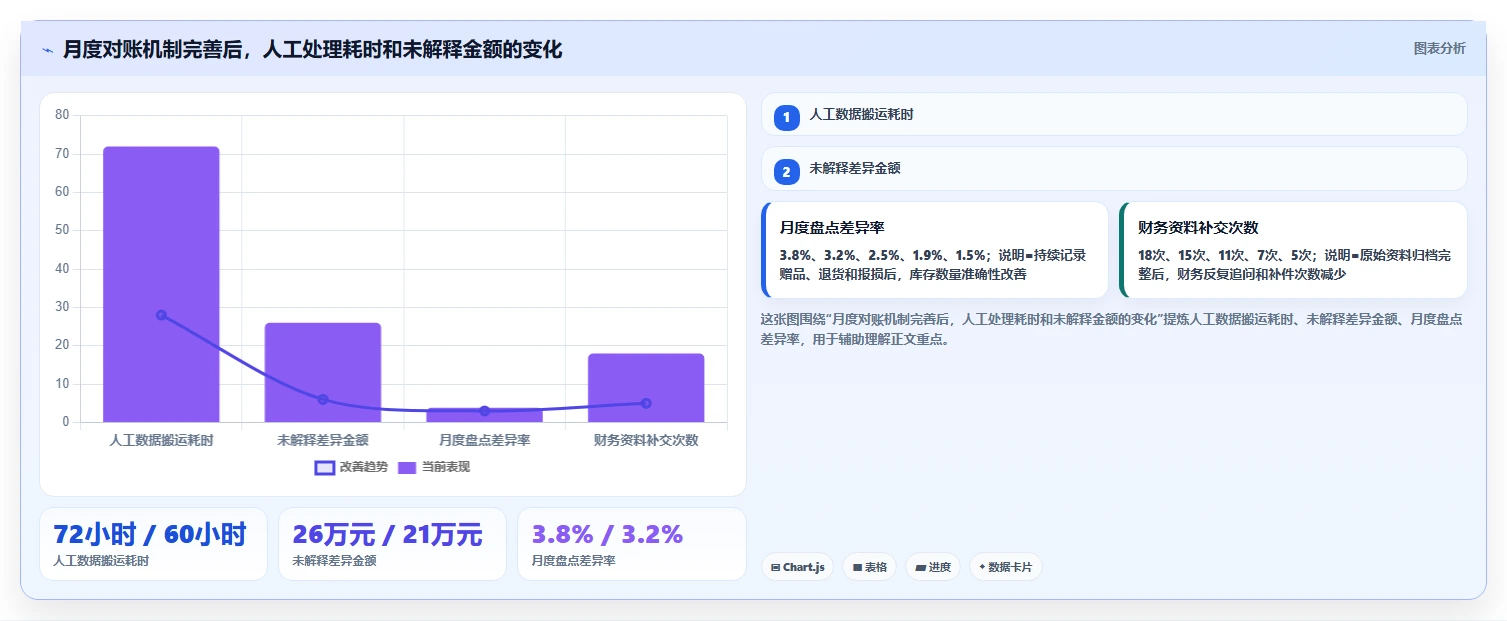Click the 数据卡片 tag label

(1010, 568)
